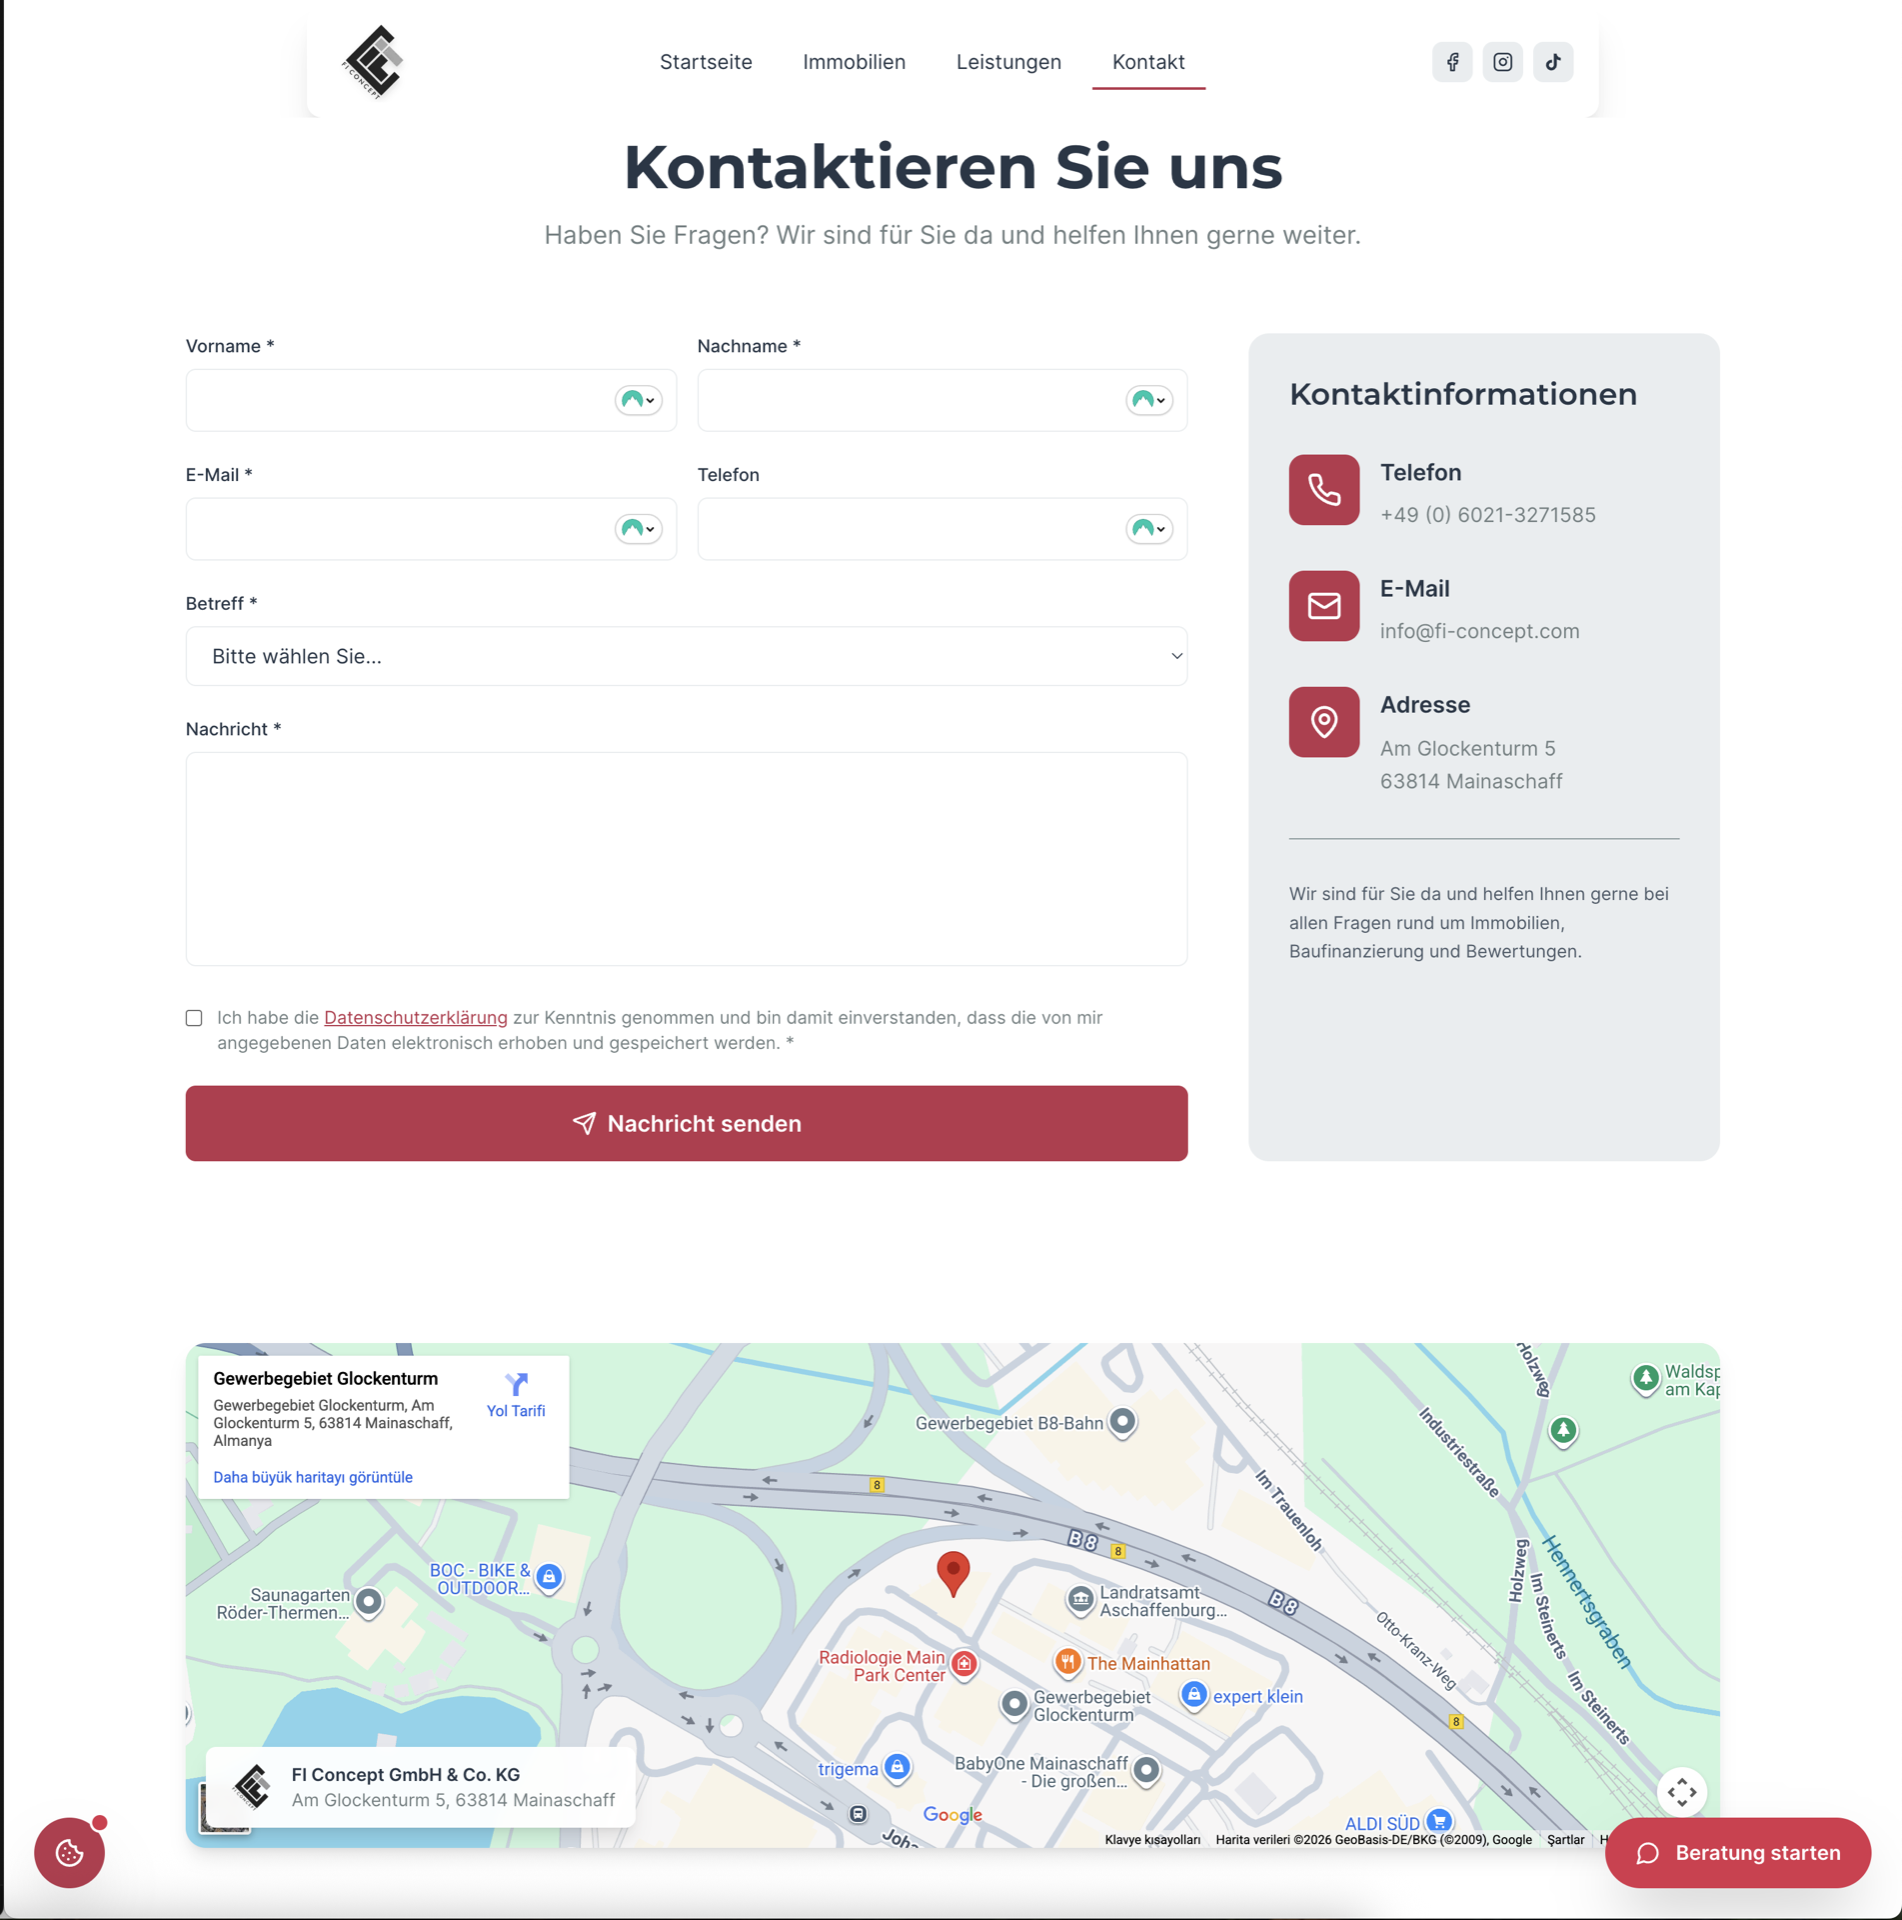Click the Şartlar map terms link
Screen dimensions: 1902x1920
tap(1565, 1840)
